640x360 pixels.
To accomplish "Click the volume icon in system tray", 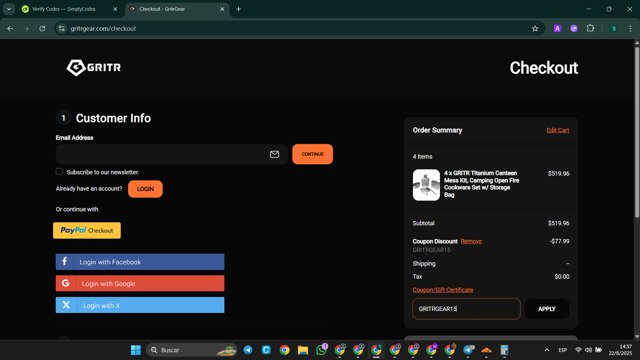I will click(588, 350).
